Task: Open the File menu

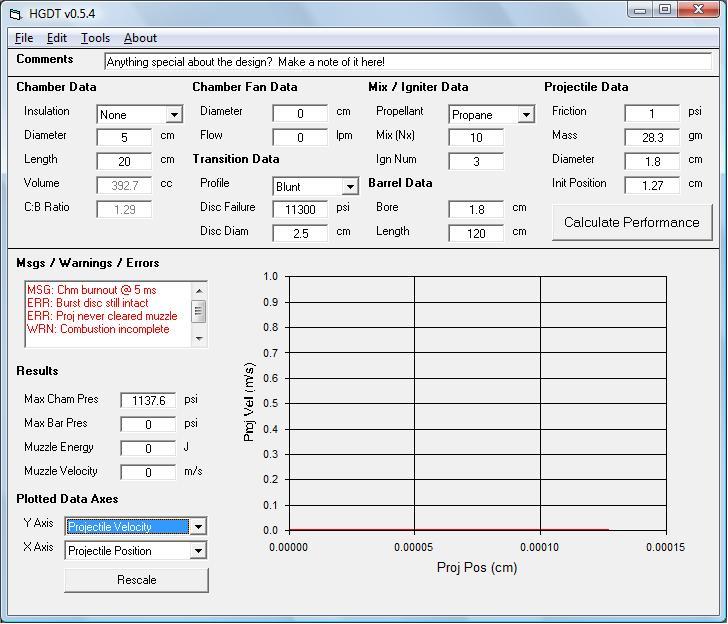Action: pyautogui.click(x=24, y=38)
